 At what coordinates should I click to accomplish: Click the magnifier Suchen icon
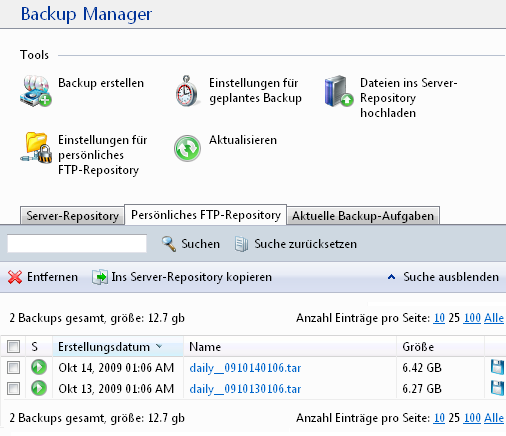(x=169, y=244)
